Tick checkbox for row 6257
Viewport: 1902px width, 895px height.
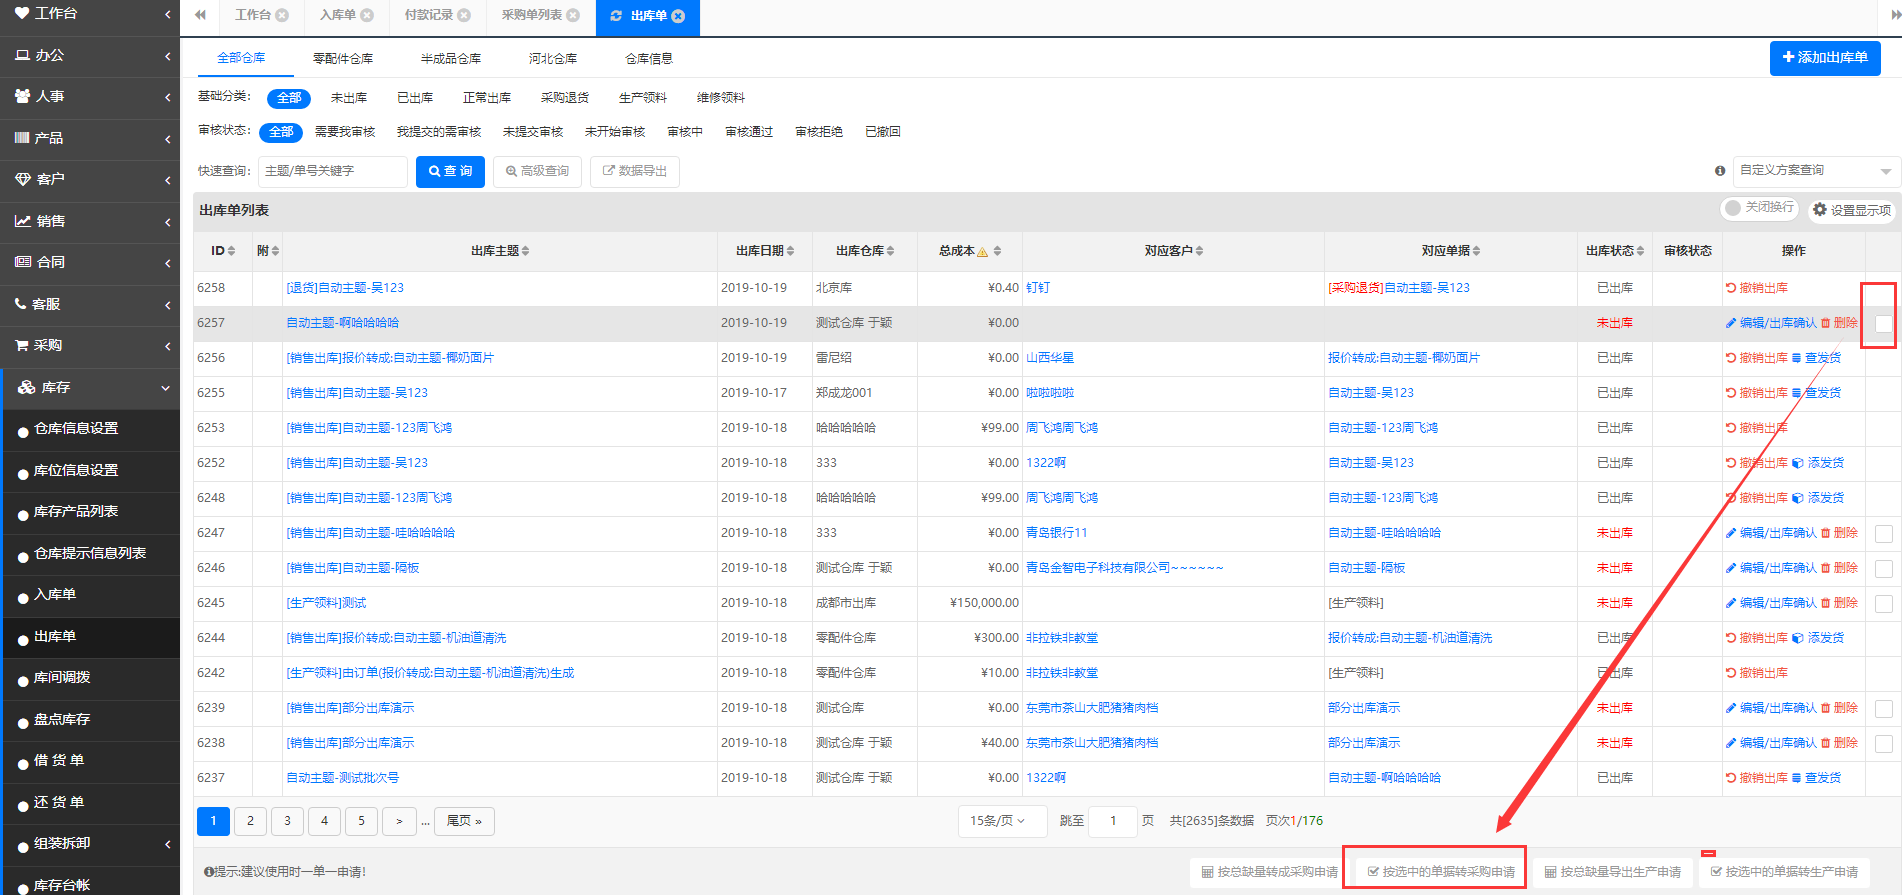[x=1883, y=323]
